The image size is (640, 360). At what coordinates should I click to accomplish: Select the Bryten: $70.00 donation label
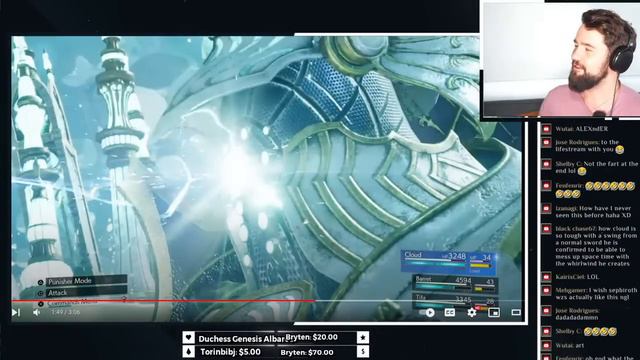[307, 352]
